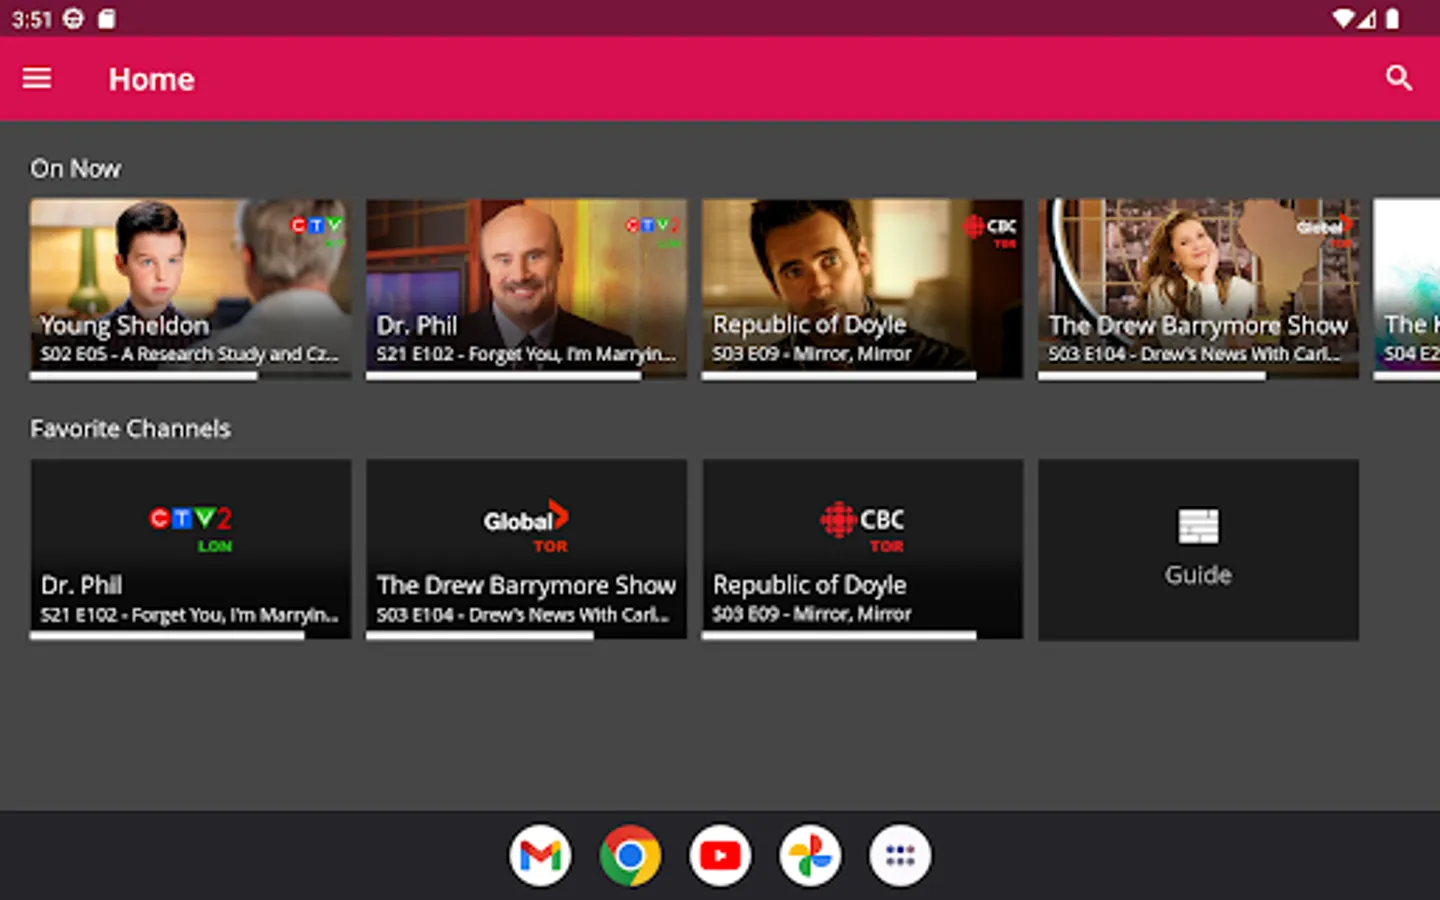This screenshot has height=900, width=1440.
Task: Open the app drawer icon
Action: click(x=900, y=855)
